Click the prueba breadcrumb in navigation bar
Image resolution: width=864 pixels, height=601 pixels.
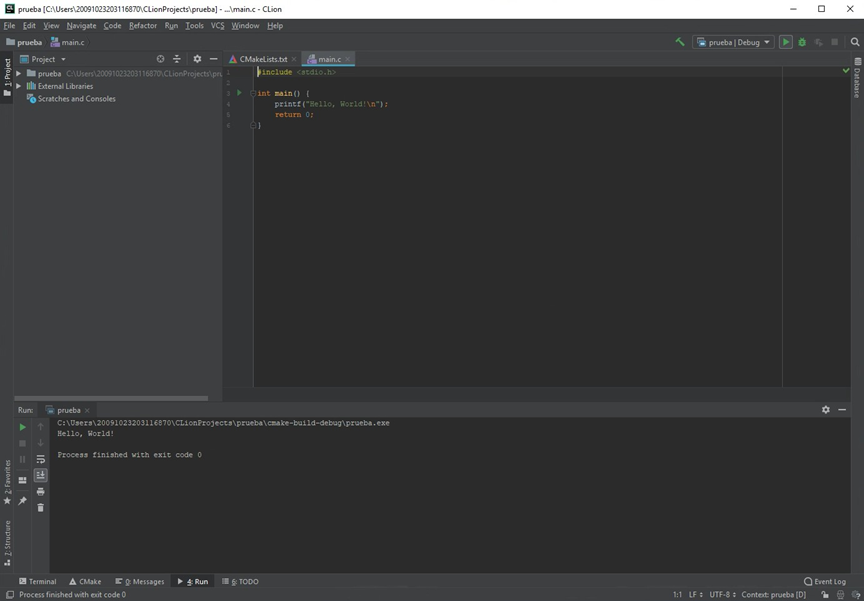click(24, 42)
